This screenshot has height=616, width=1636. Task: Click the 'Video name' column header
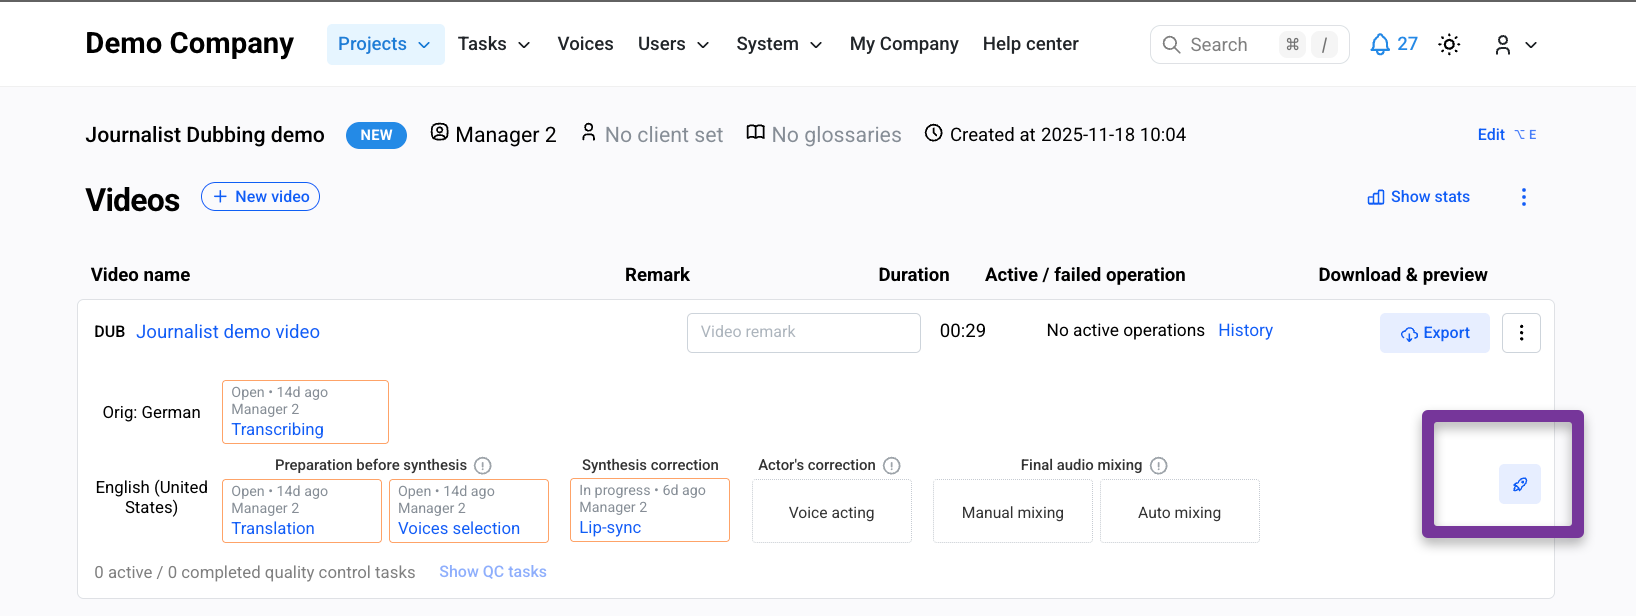pyautogui.click(x=140, y=275)
